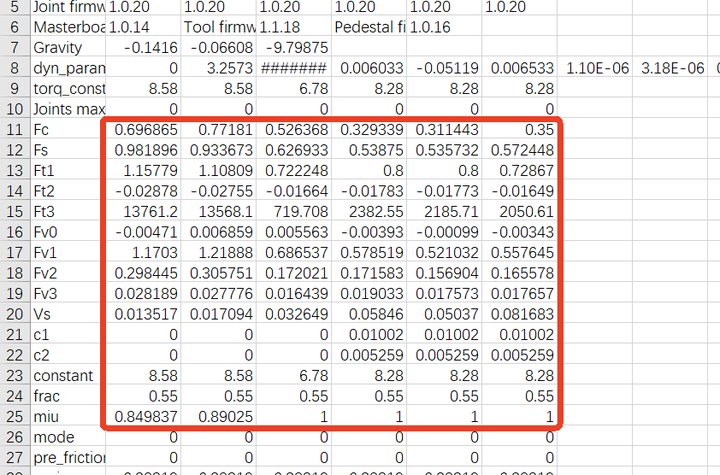
Task: Select the 1.10E-06 cell
Action: [596, 69]
